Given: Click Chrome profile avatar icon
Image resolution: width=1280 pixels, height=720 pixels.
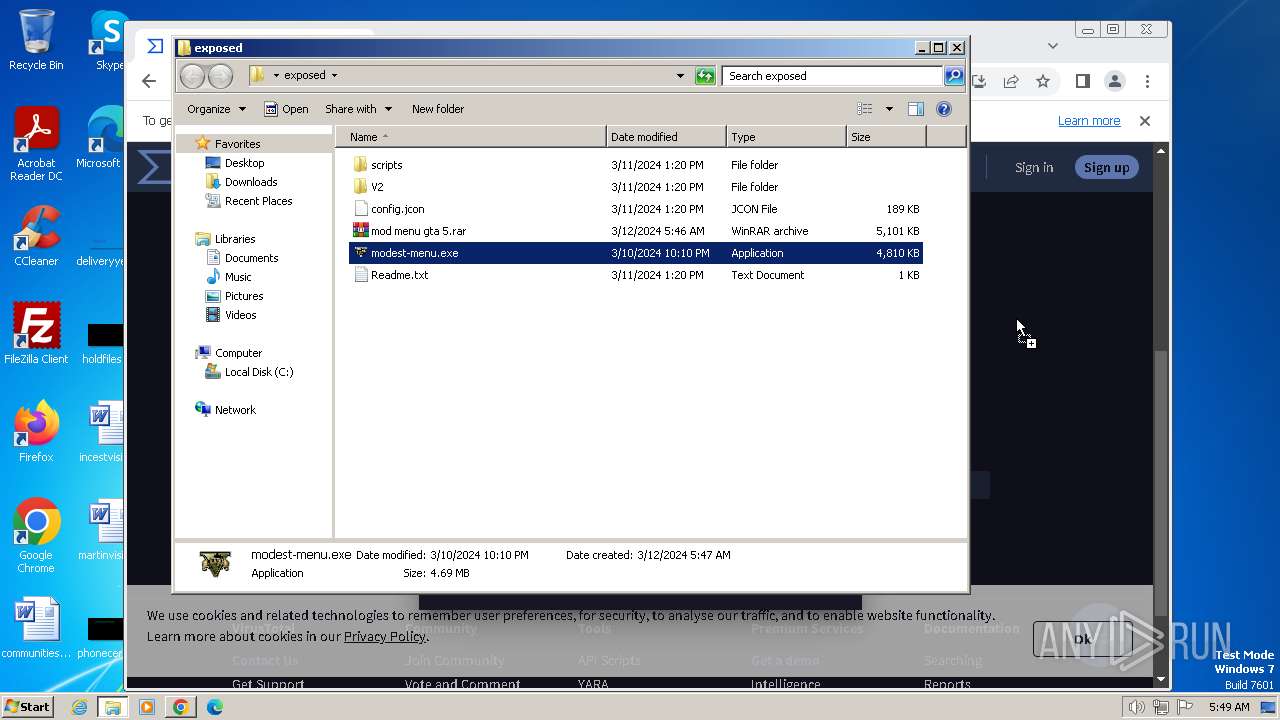Looking at the screenshot, I should 1115,81.
